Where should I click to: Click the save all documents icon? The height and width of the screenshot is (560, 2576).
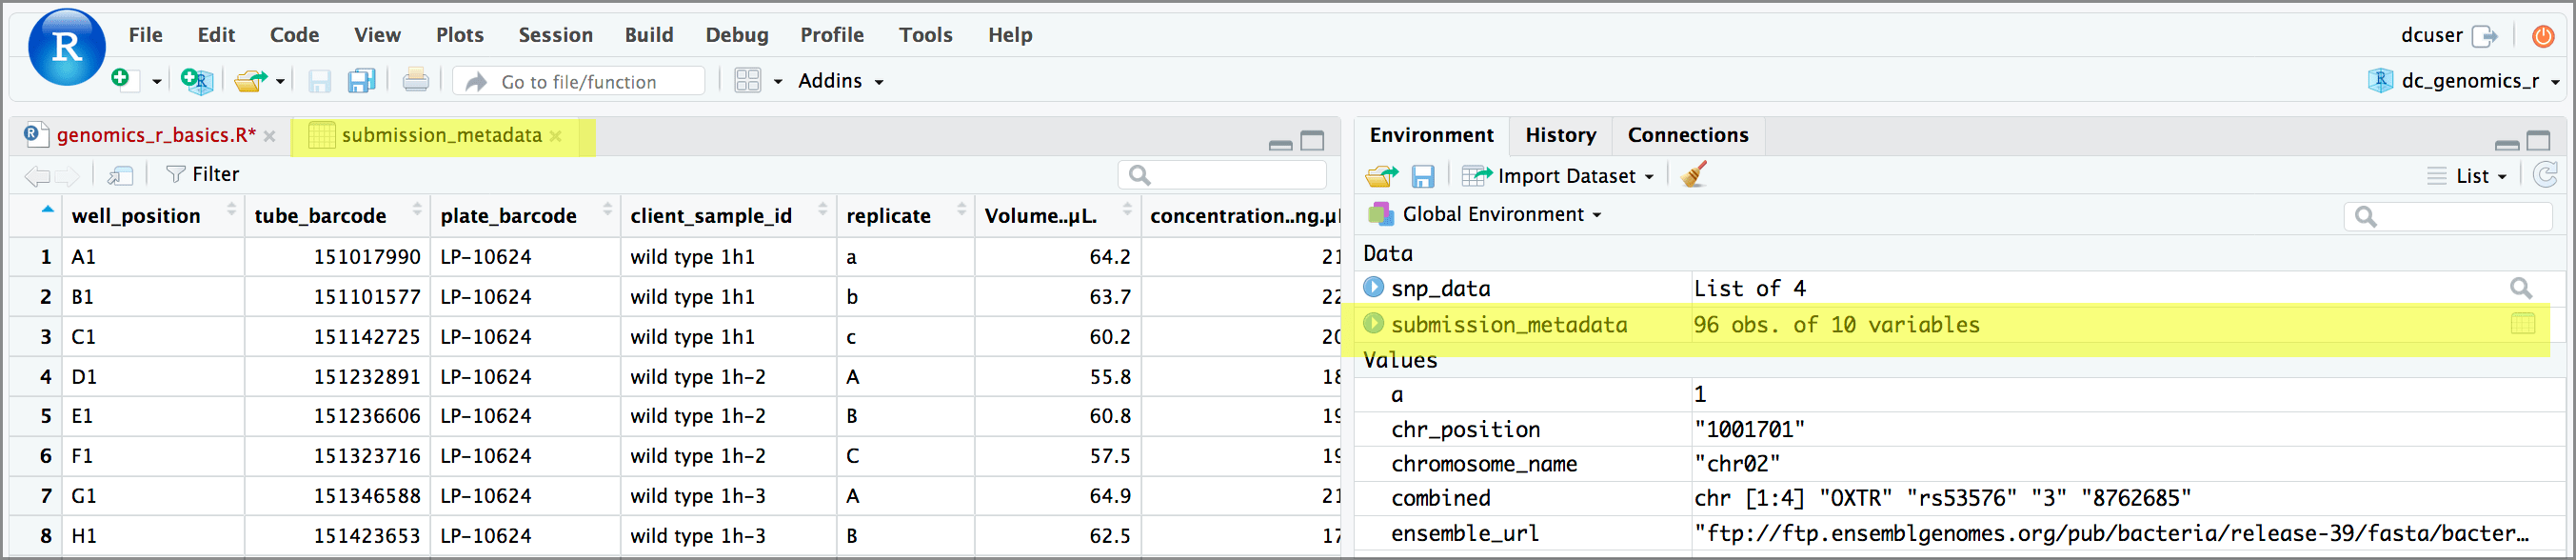(x=361, y=80)
